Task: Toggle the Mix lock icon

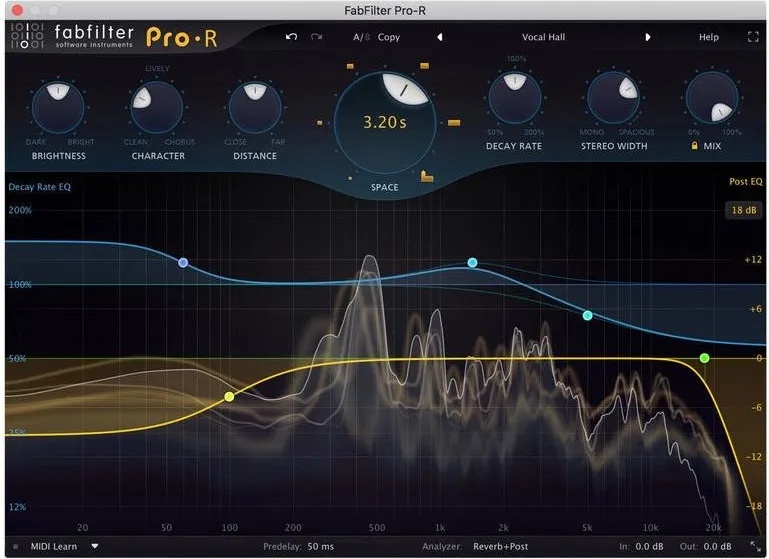Action: coord(694,146)
